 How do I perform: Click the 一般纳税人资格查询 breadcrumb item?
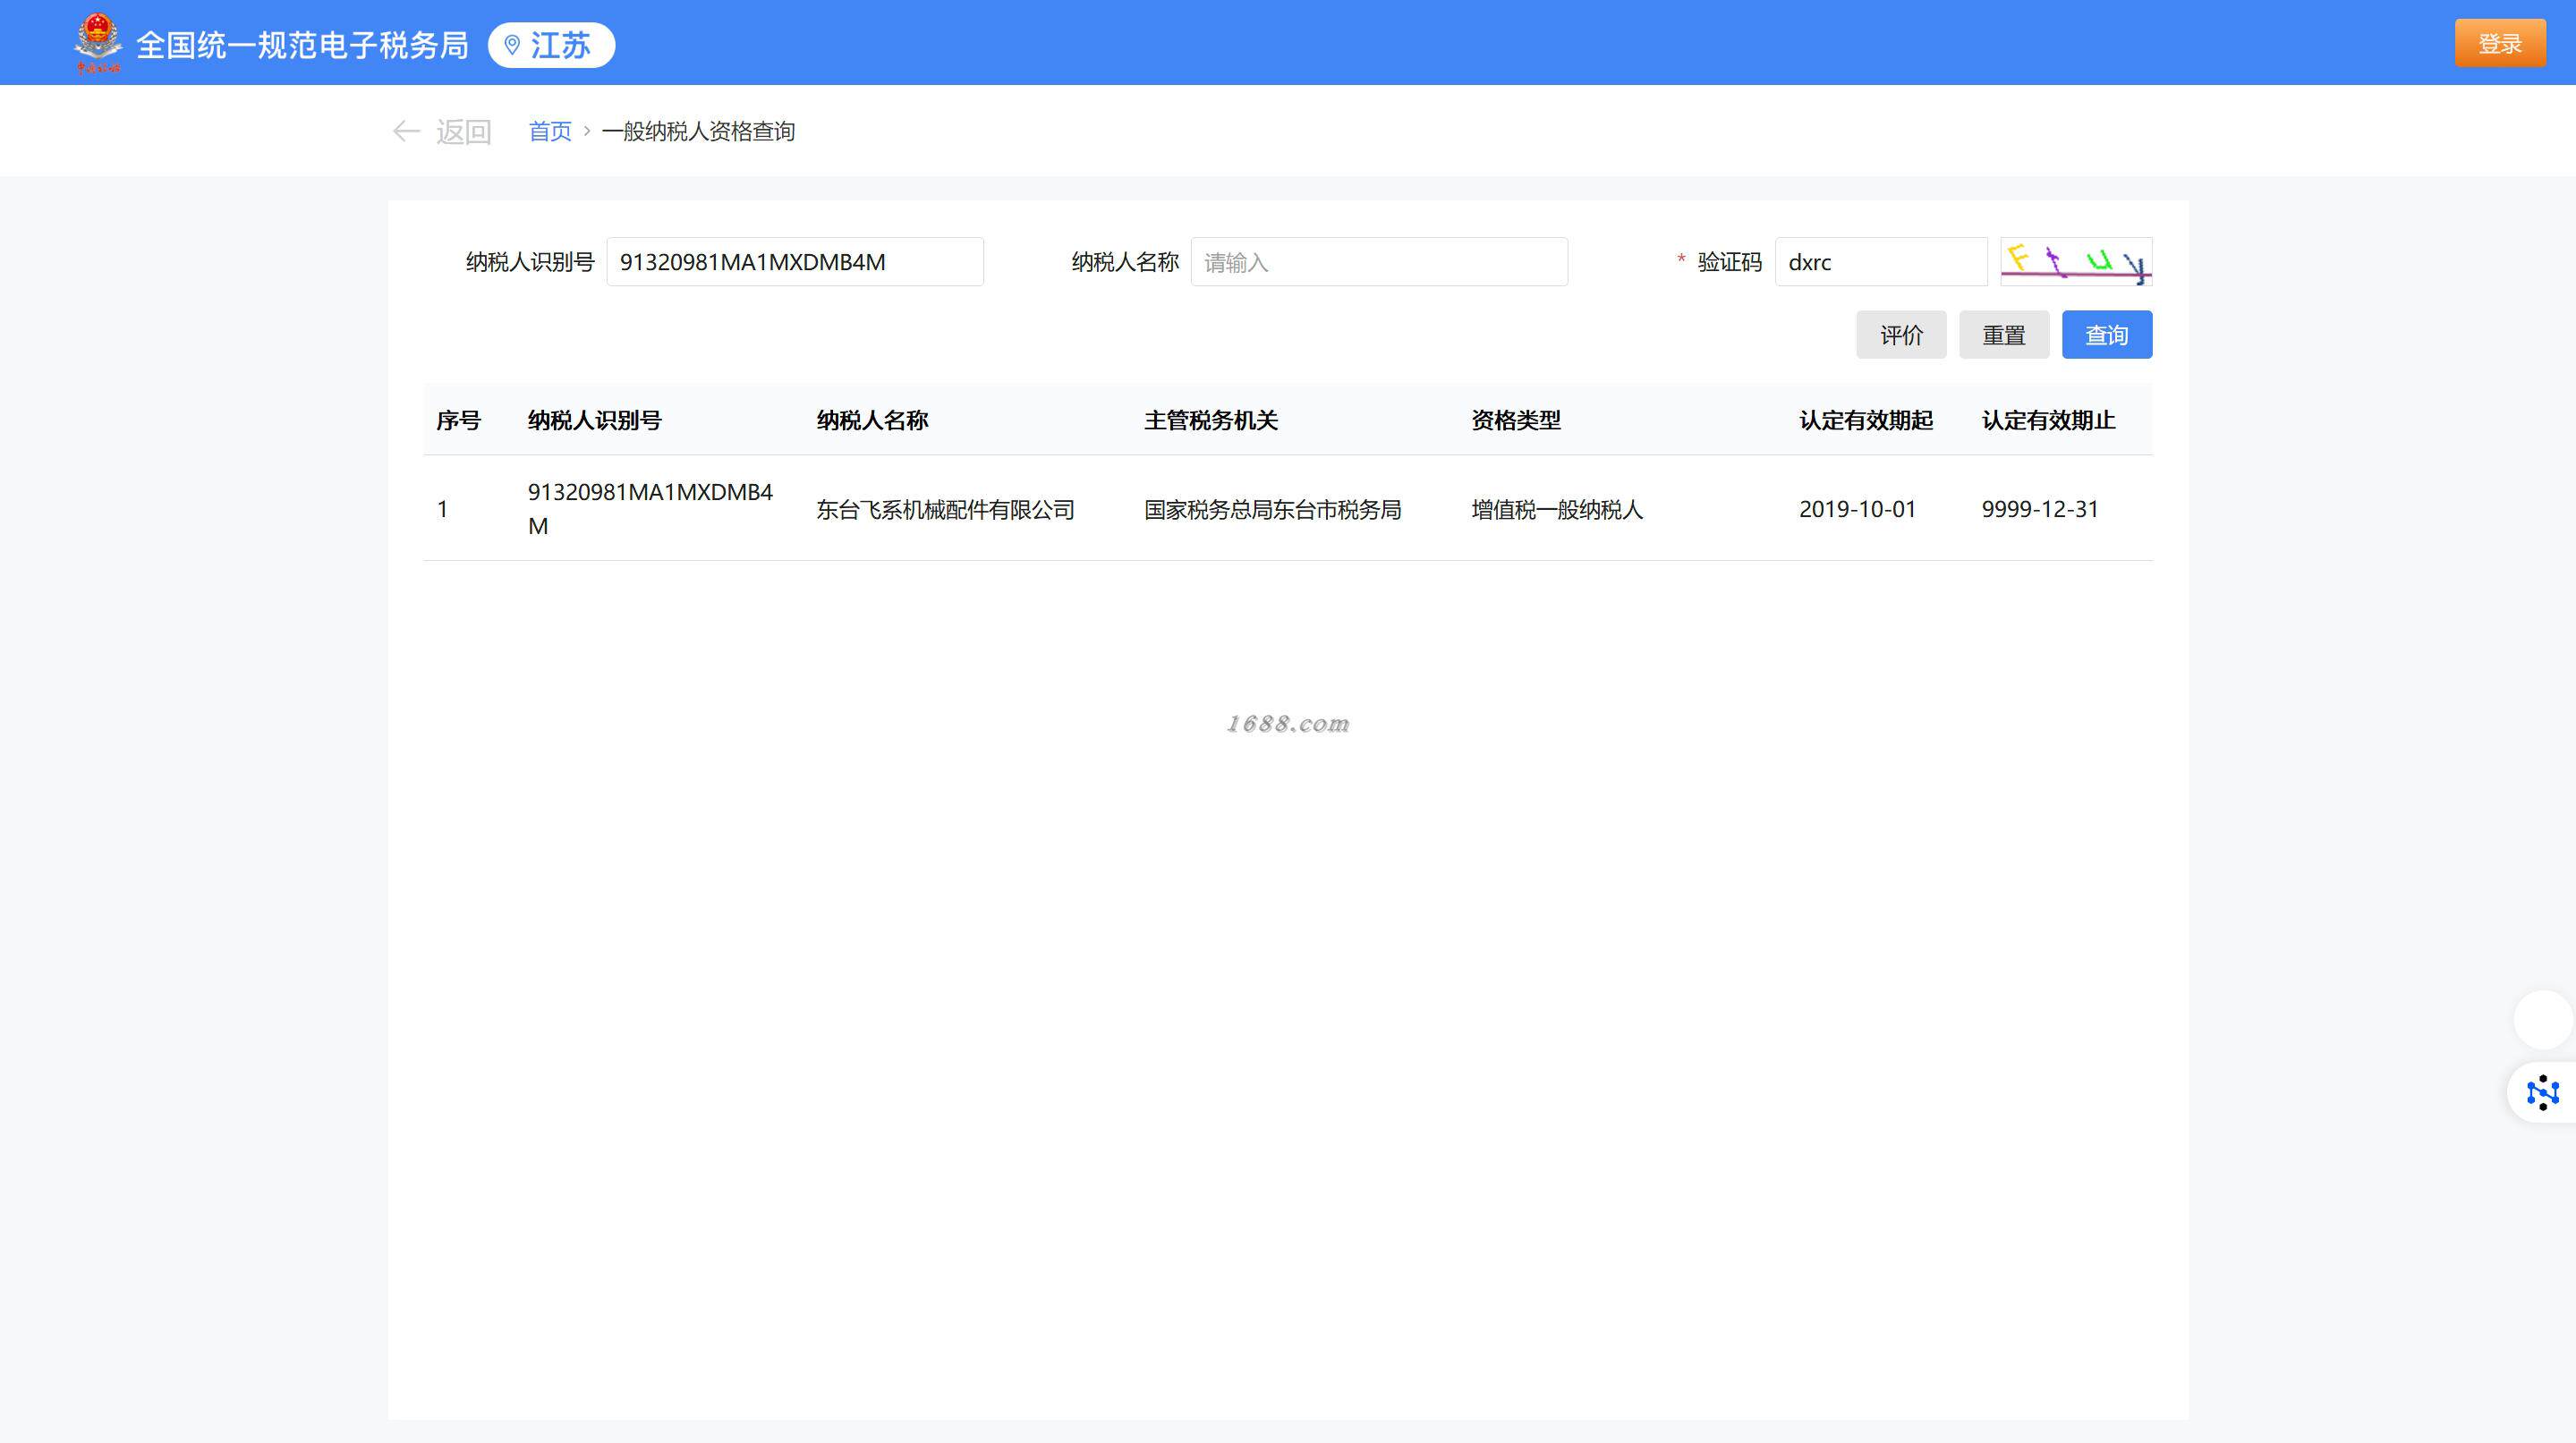(698, 131)
